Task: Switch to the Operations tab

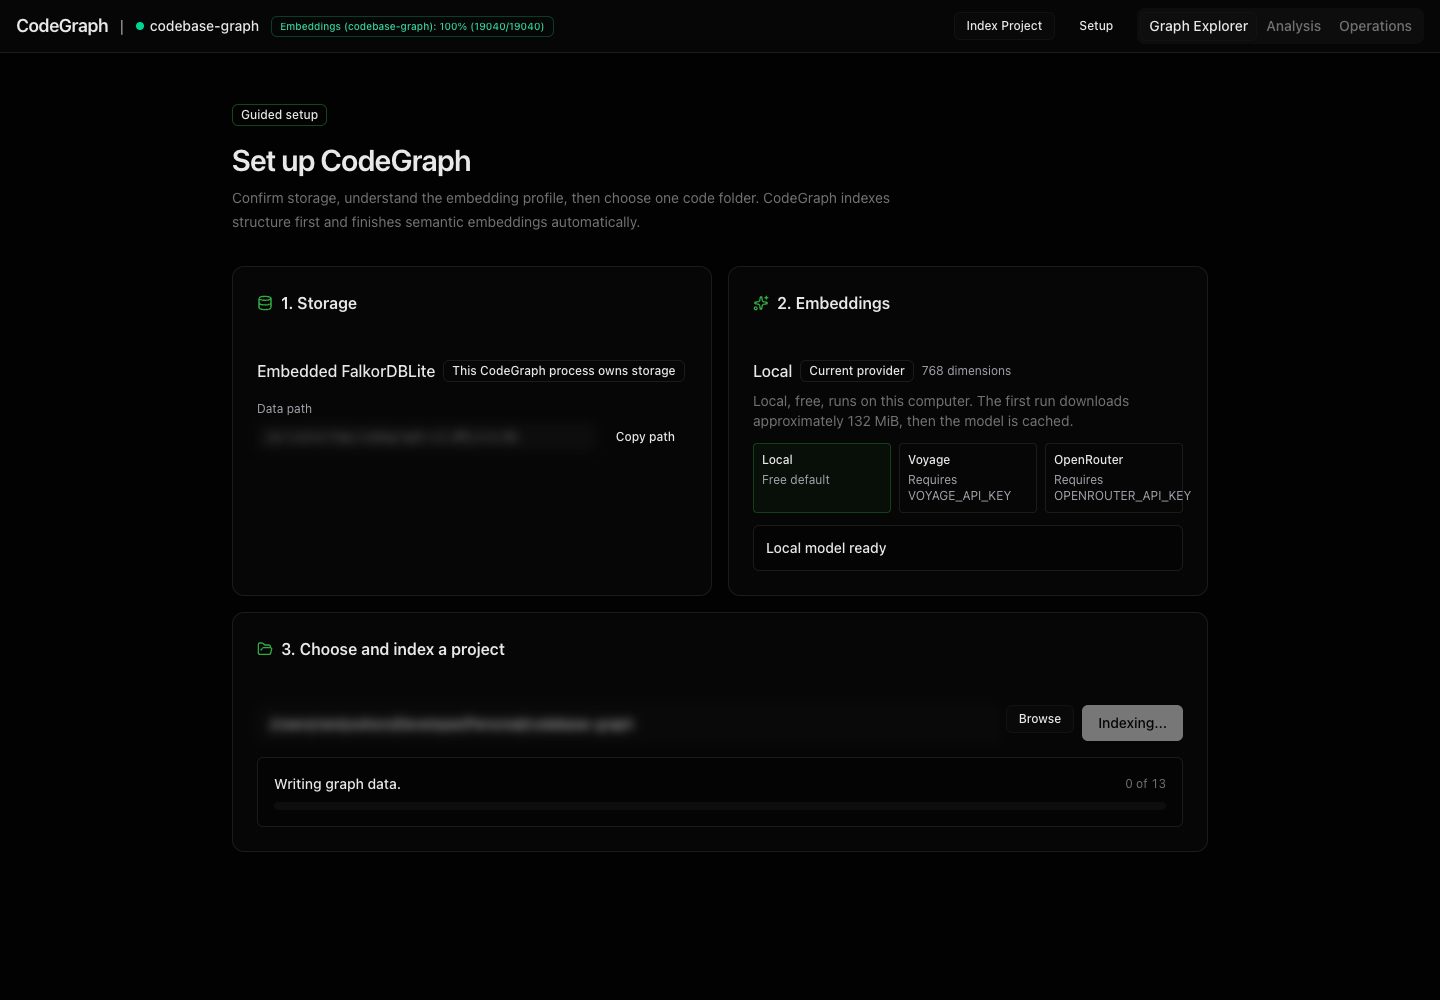Action: [x=1375, y=26]
